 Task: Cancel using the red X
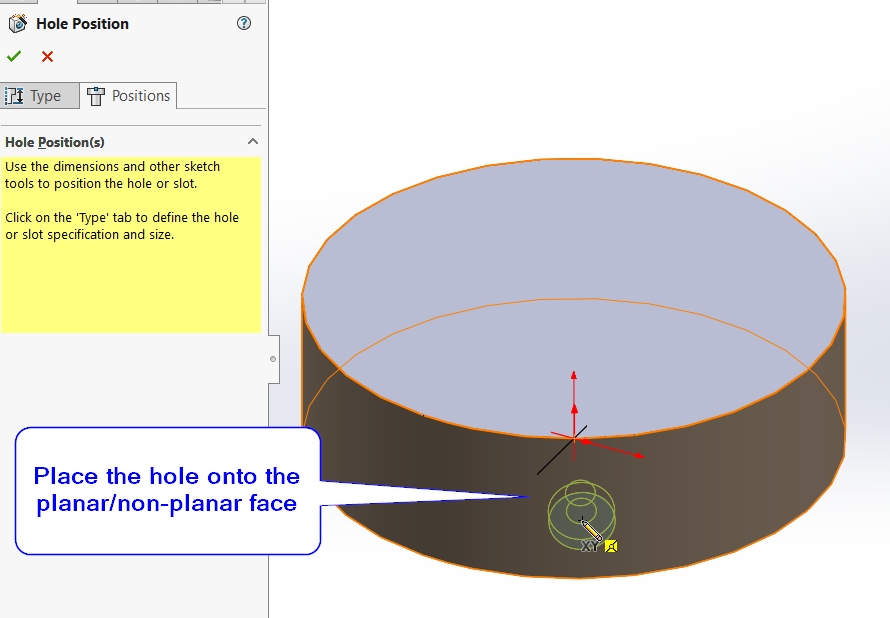click(x=47, y=57)
